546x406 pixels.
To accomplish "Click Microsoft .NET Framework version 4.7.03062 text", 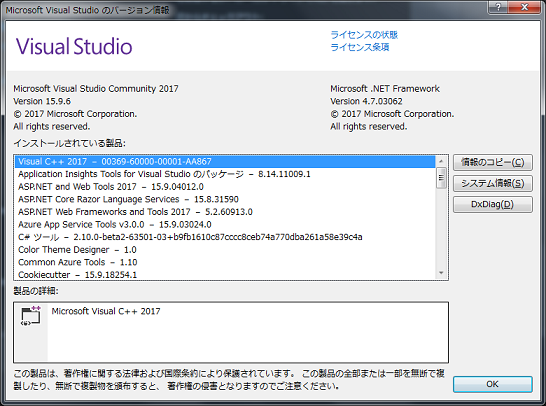I will tap(366, 101).
